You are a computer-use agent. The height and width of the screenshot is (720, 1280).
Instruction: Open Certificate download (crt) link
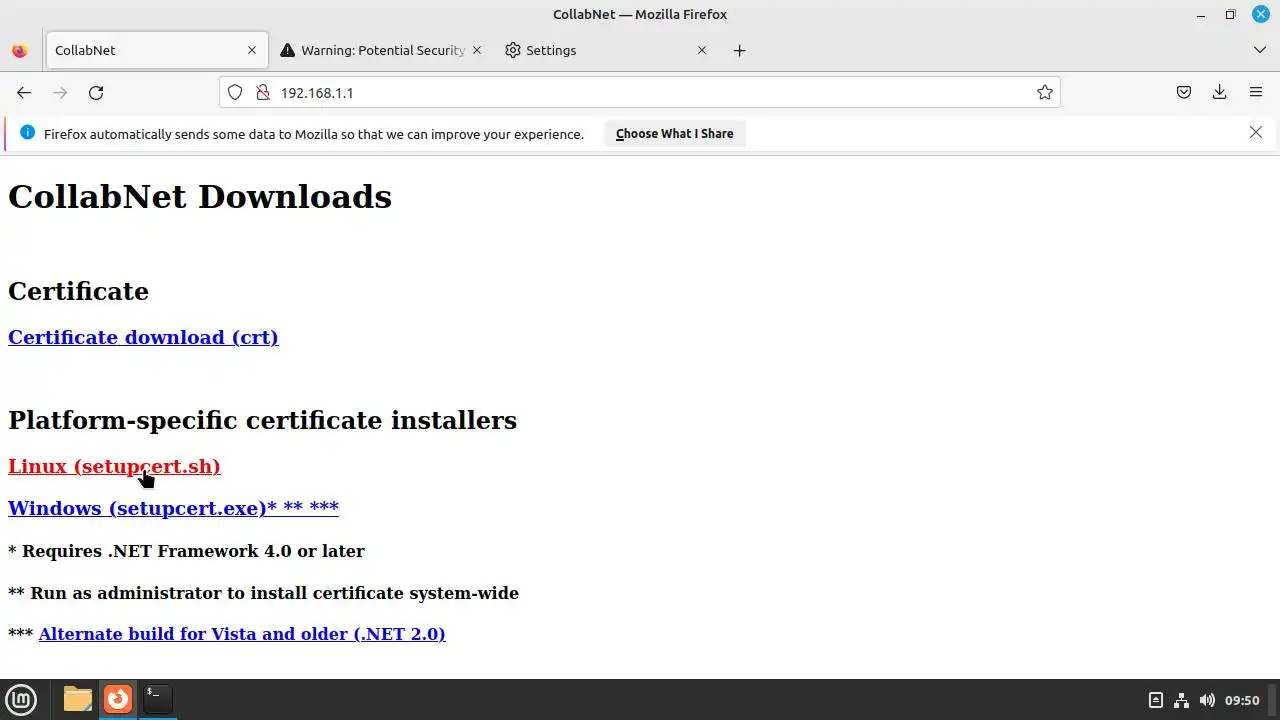(143, 337)
